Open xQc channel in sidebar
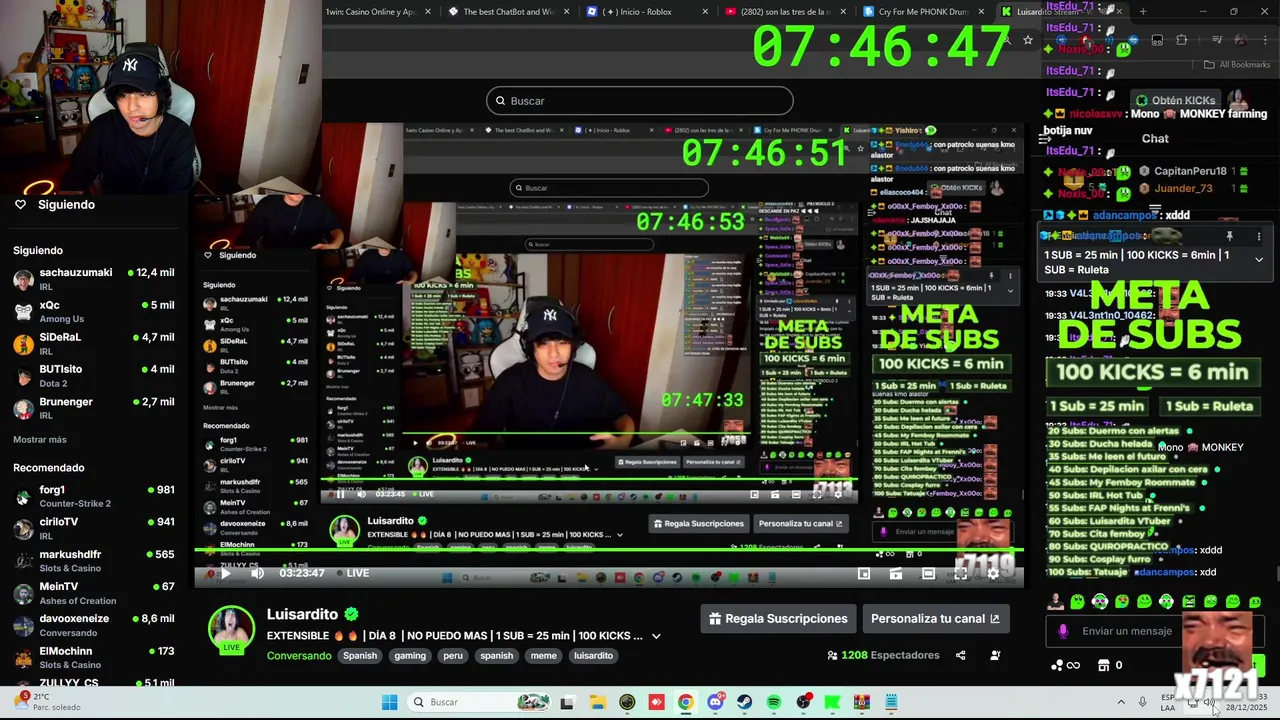 [x=95, y=311]
